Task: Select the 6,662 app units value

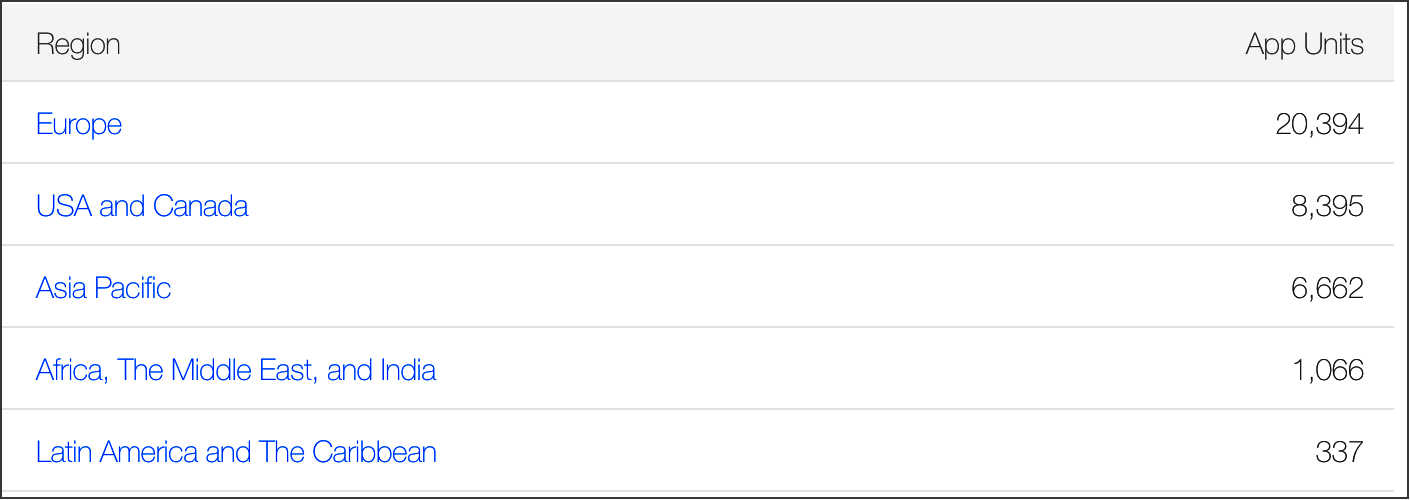Action: point(1327,288)
